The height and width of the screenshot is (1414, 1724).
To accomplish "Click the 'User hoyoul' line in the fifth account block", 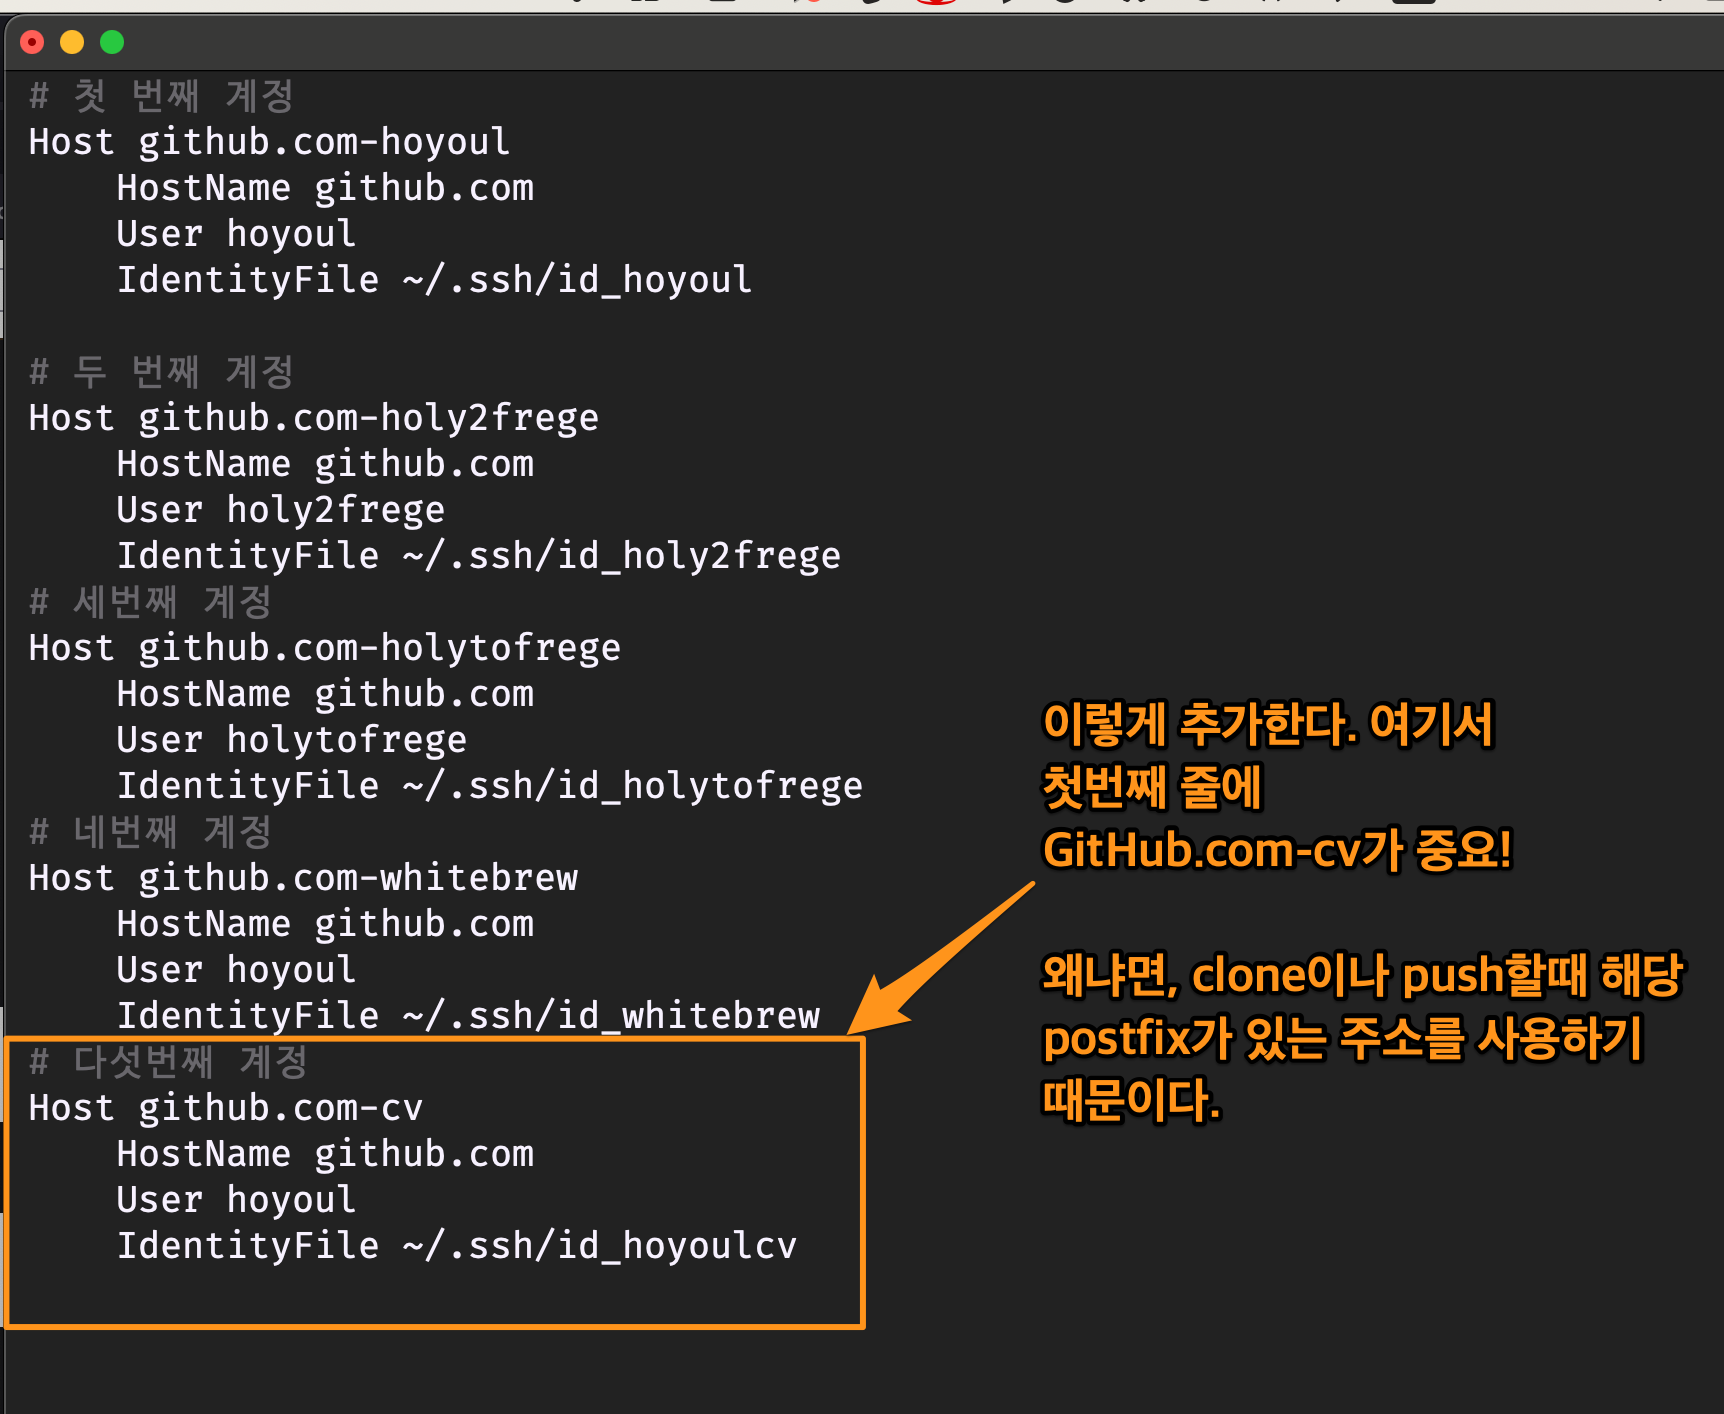I will pos(235,1199).
